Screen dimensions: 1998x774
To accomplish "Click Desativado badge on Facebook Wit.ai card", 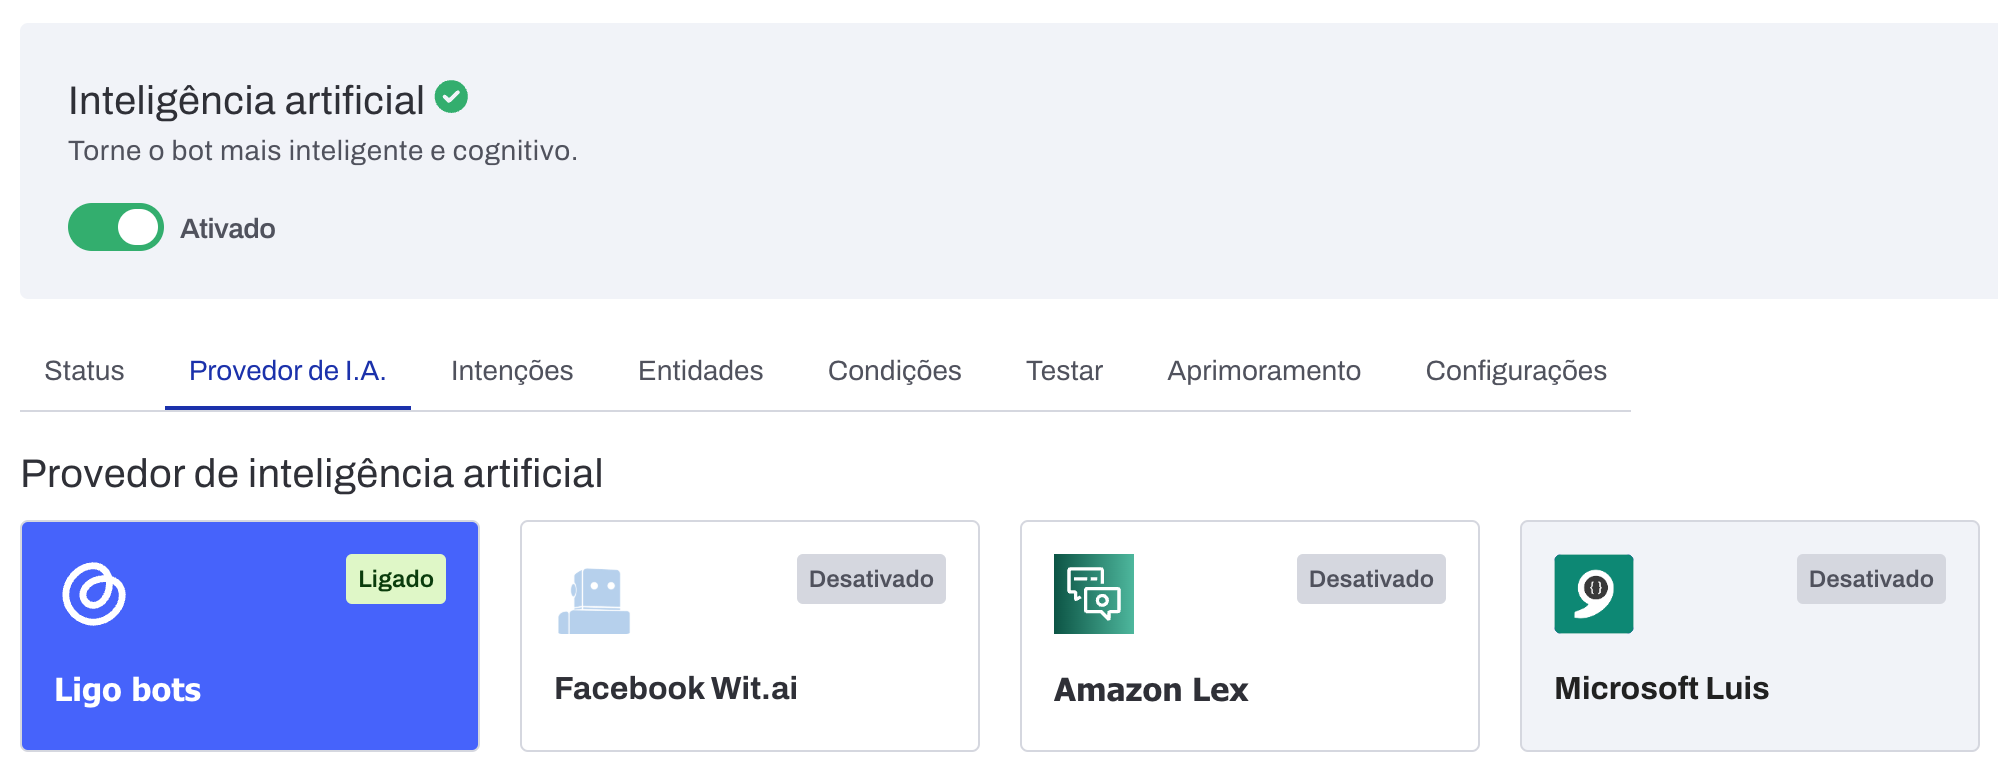I will 871,579.
